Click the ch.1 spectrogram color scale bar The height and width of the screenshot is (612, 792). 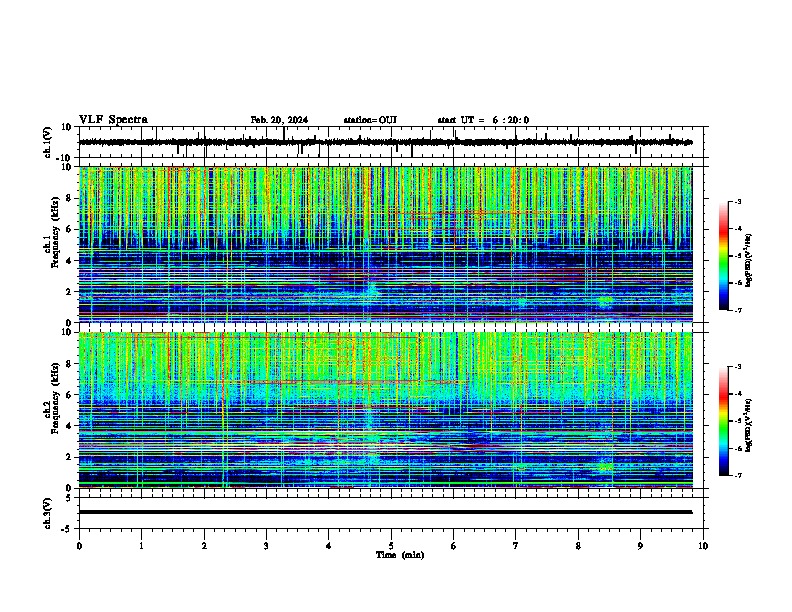click(724, 256)
